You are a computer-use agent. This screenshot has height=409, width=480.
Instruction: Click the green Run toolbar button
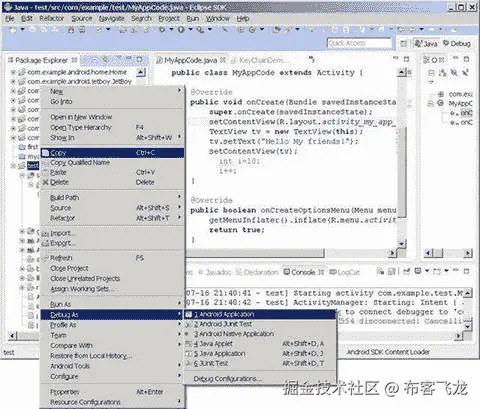click(181, 30)
